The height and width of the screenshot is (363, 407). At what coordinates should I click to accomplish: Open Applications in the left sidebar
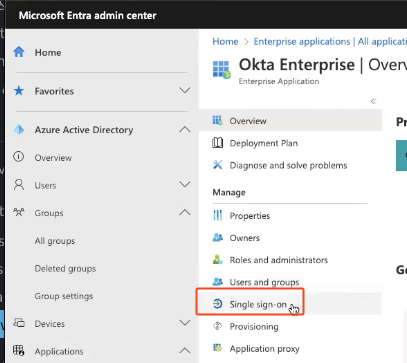click(x=59, y=351)
